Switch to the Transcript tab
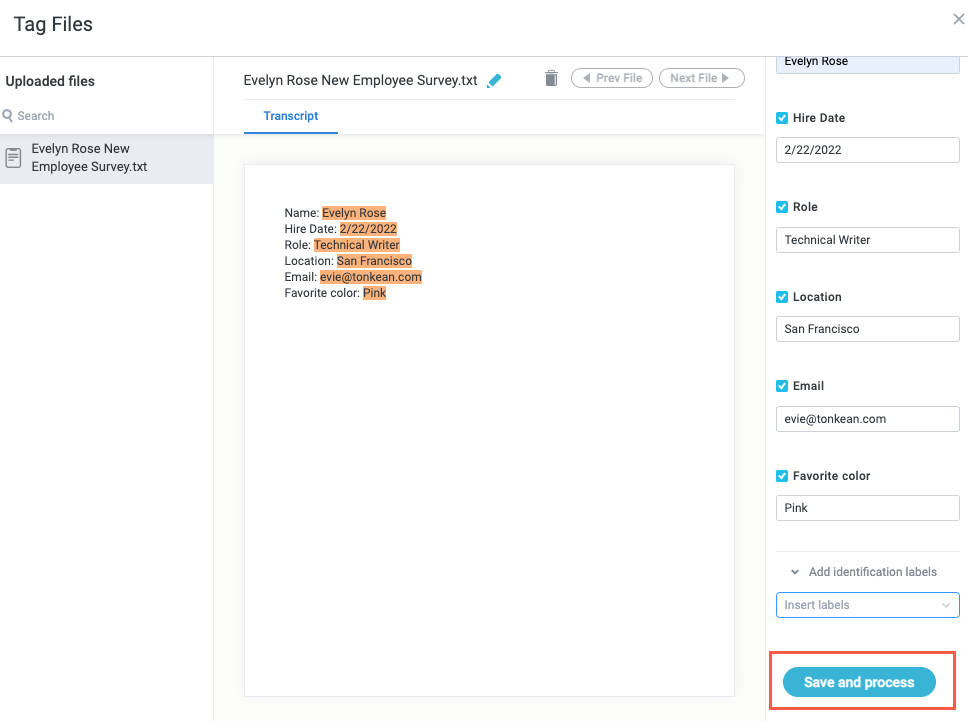 (291, 116)
